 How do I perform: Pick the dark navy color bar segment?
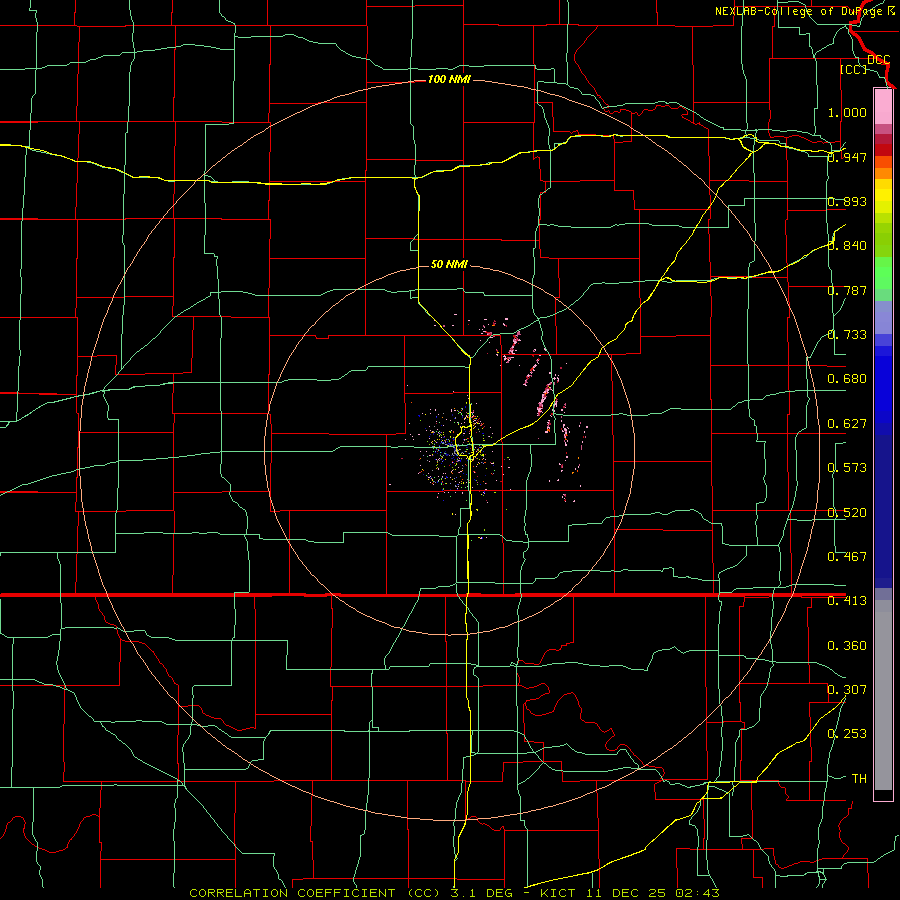pos(883,505)
